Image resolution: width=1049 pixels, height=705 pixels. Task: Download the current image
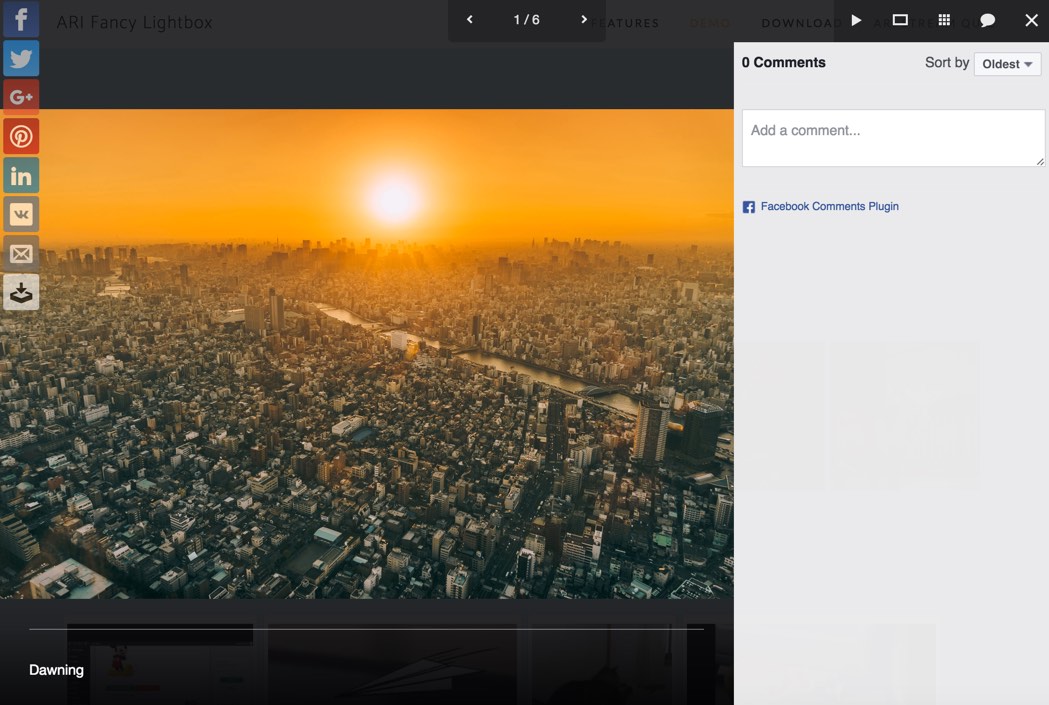pyautogui.click(x=21, y=292)
